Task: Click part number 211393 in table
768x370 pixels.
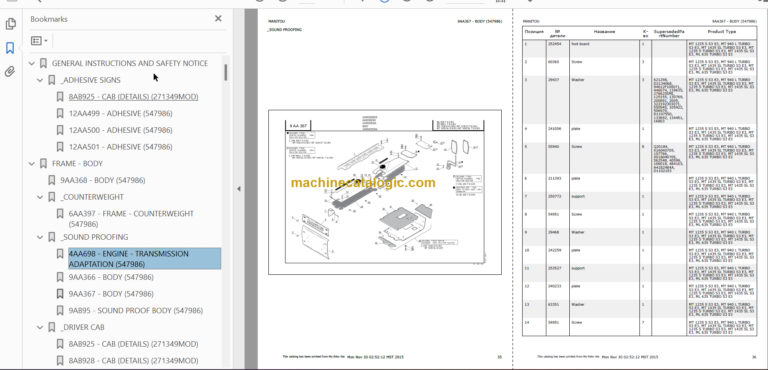Action: (x=554, y=178)
